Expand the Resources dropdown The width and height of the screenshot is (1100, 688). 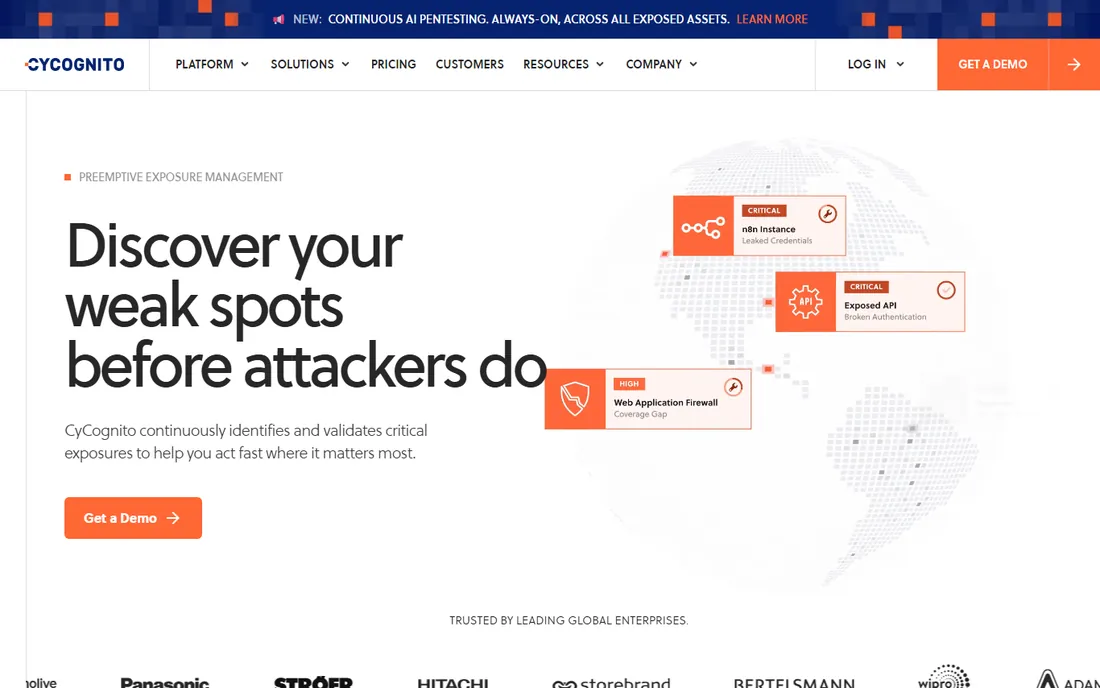point(563,65)
